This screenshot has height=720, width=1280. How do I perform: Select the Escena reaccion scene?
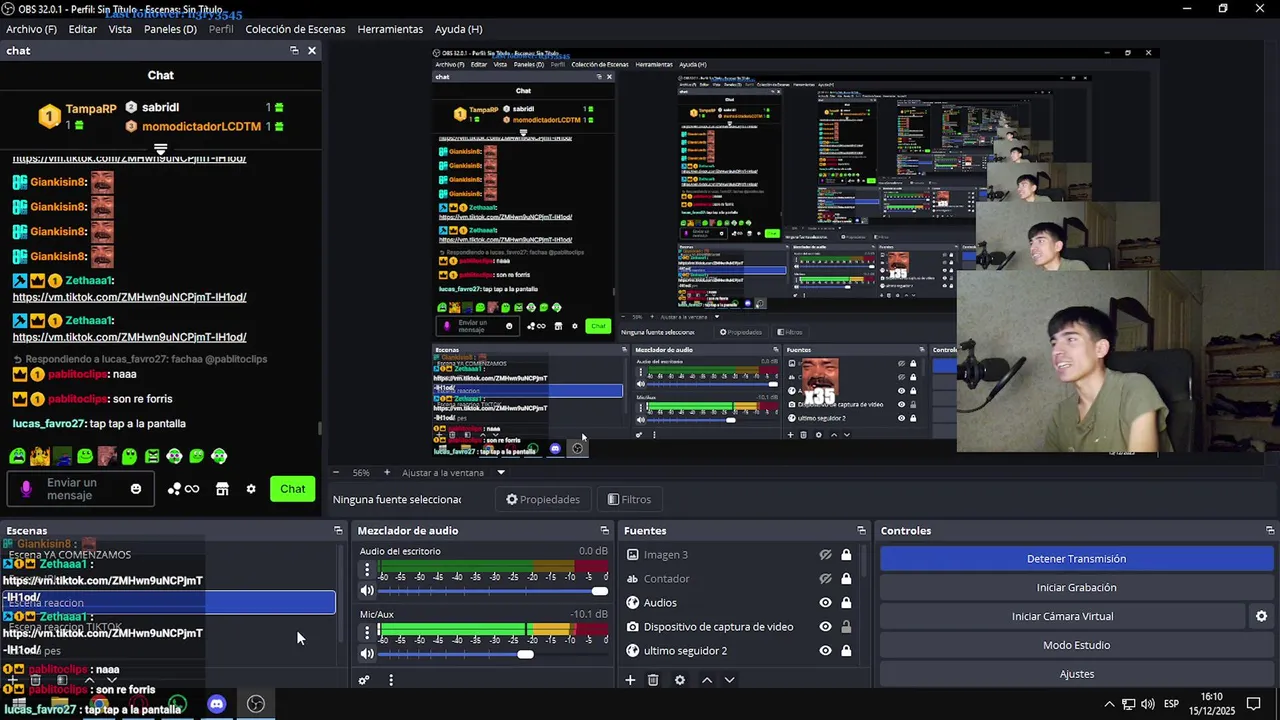pos(168,602)
